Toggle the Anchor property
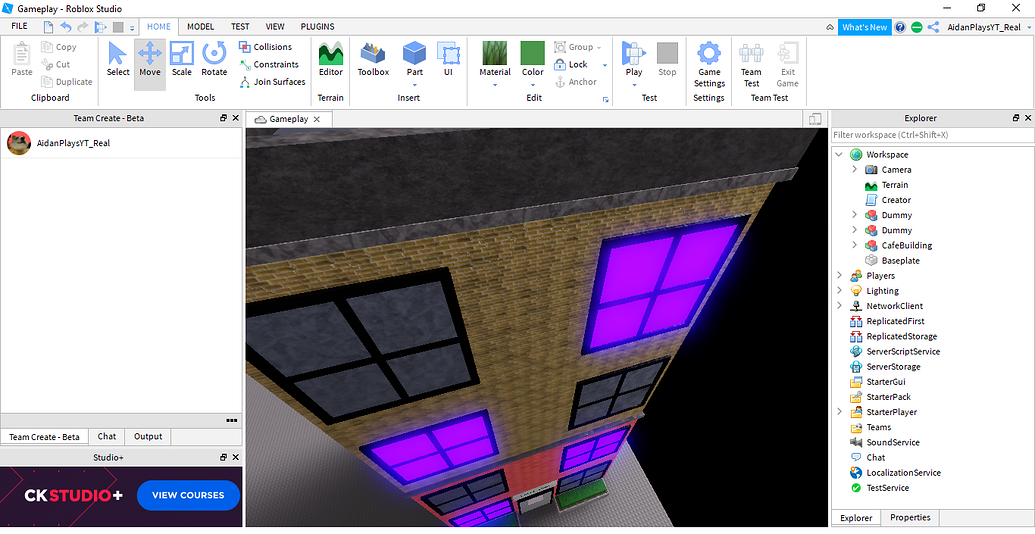 point(576,82)
